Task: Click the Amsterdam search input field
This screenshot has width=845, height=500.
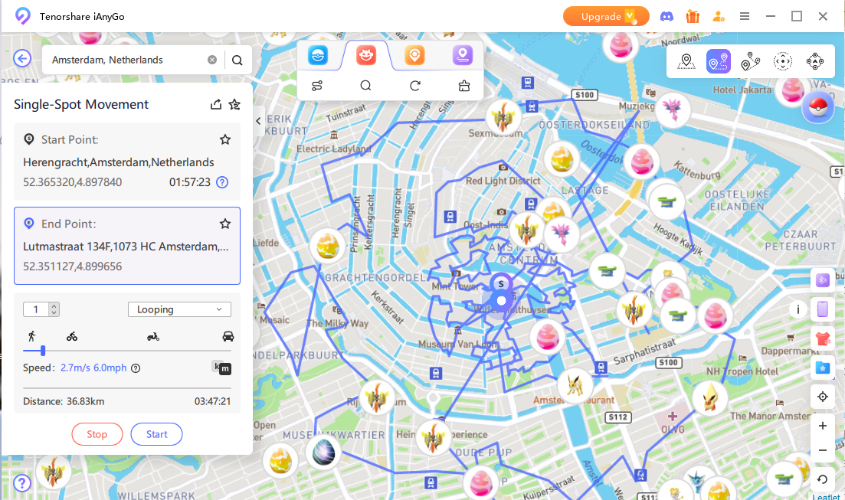Action: tap(128, 60)
